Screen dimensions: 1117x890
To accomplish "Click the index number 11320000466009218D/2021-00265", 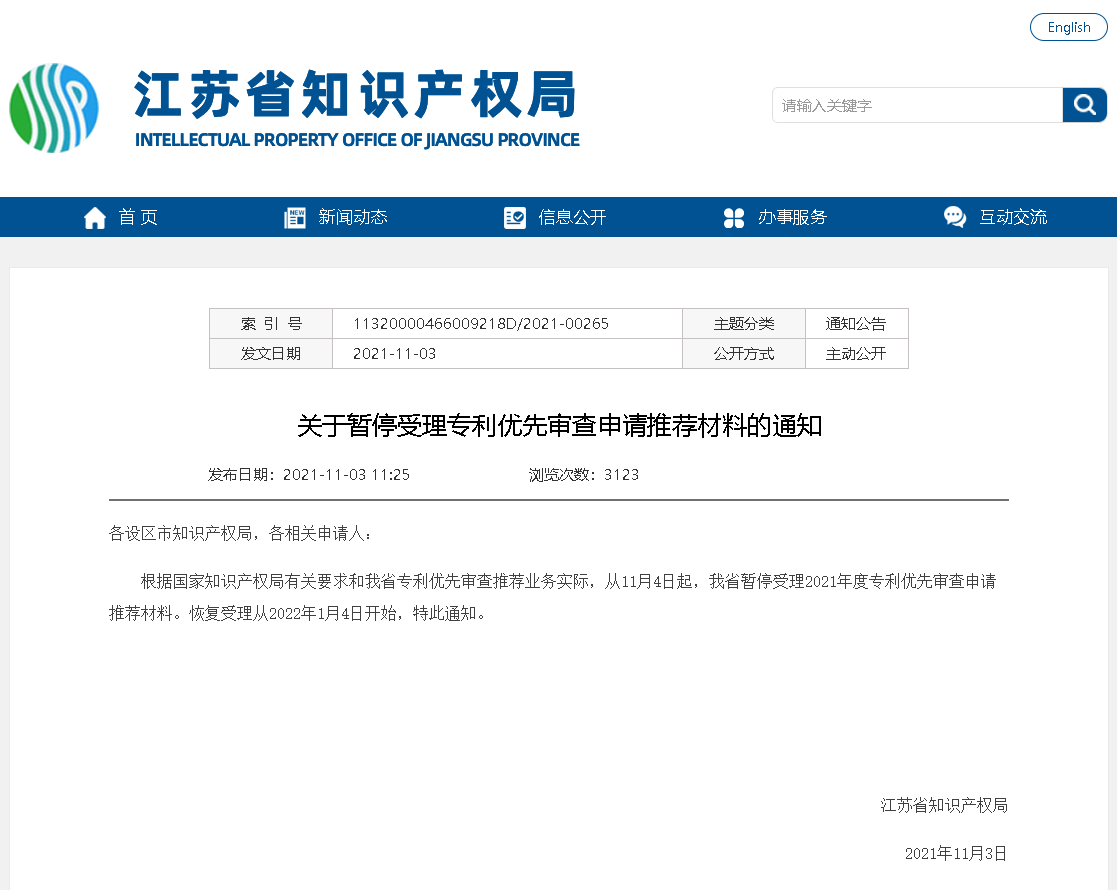I will click(481, 324).
